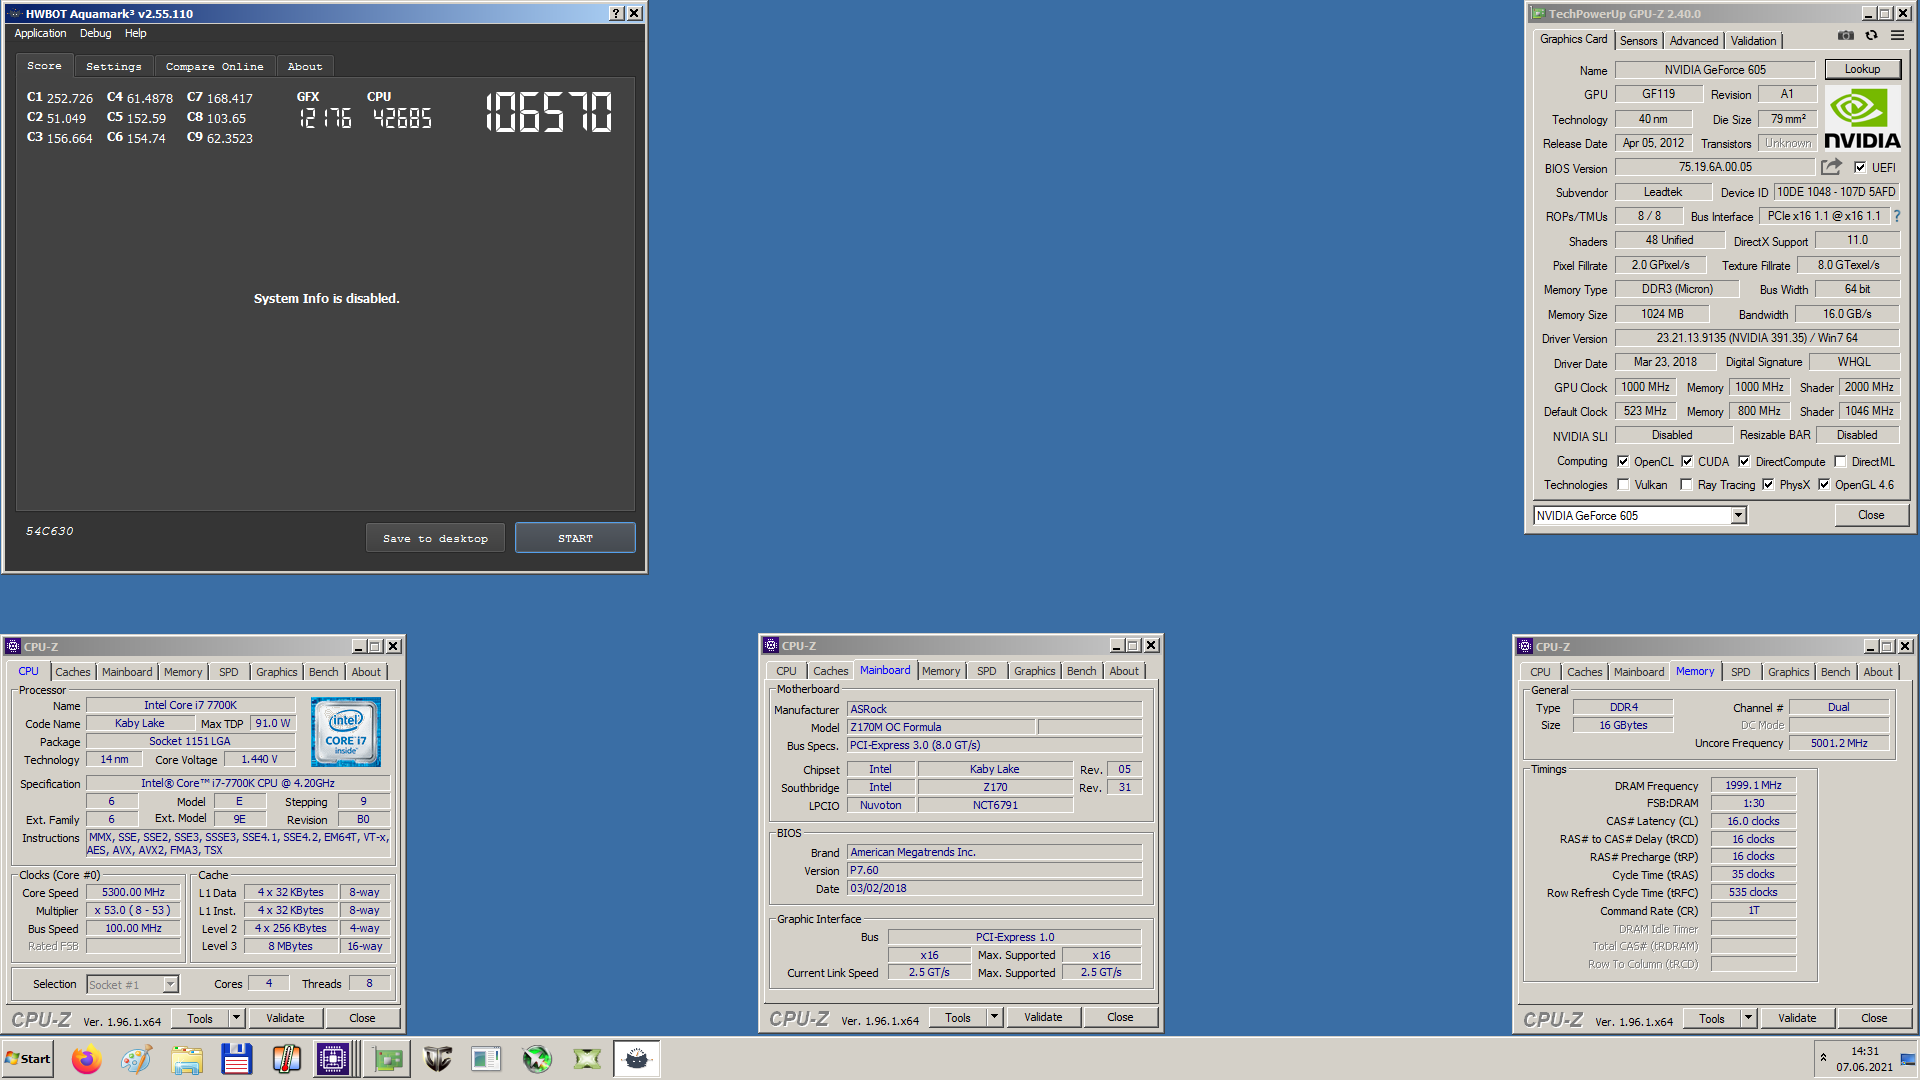1920x1080 pixels.
Task: Open Tools dropdown arrow in Mainboard CPU-Z
Action: [x=994, y=1017]
